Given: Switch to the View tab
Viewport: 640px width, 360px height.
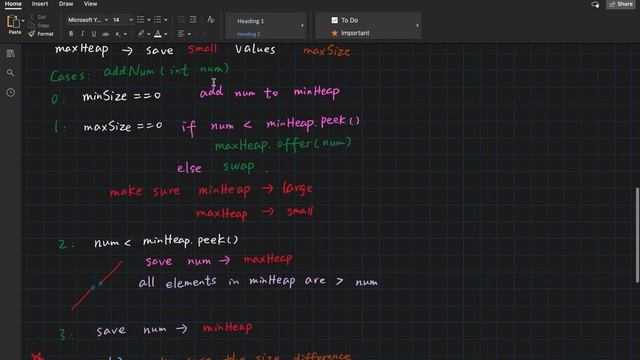Looking at the screenshot, I should tap(90, 4).
